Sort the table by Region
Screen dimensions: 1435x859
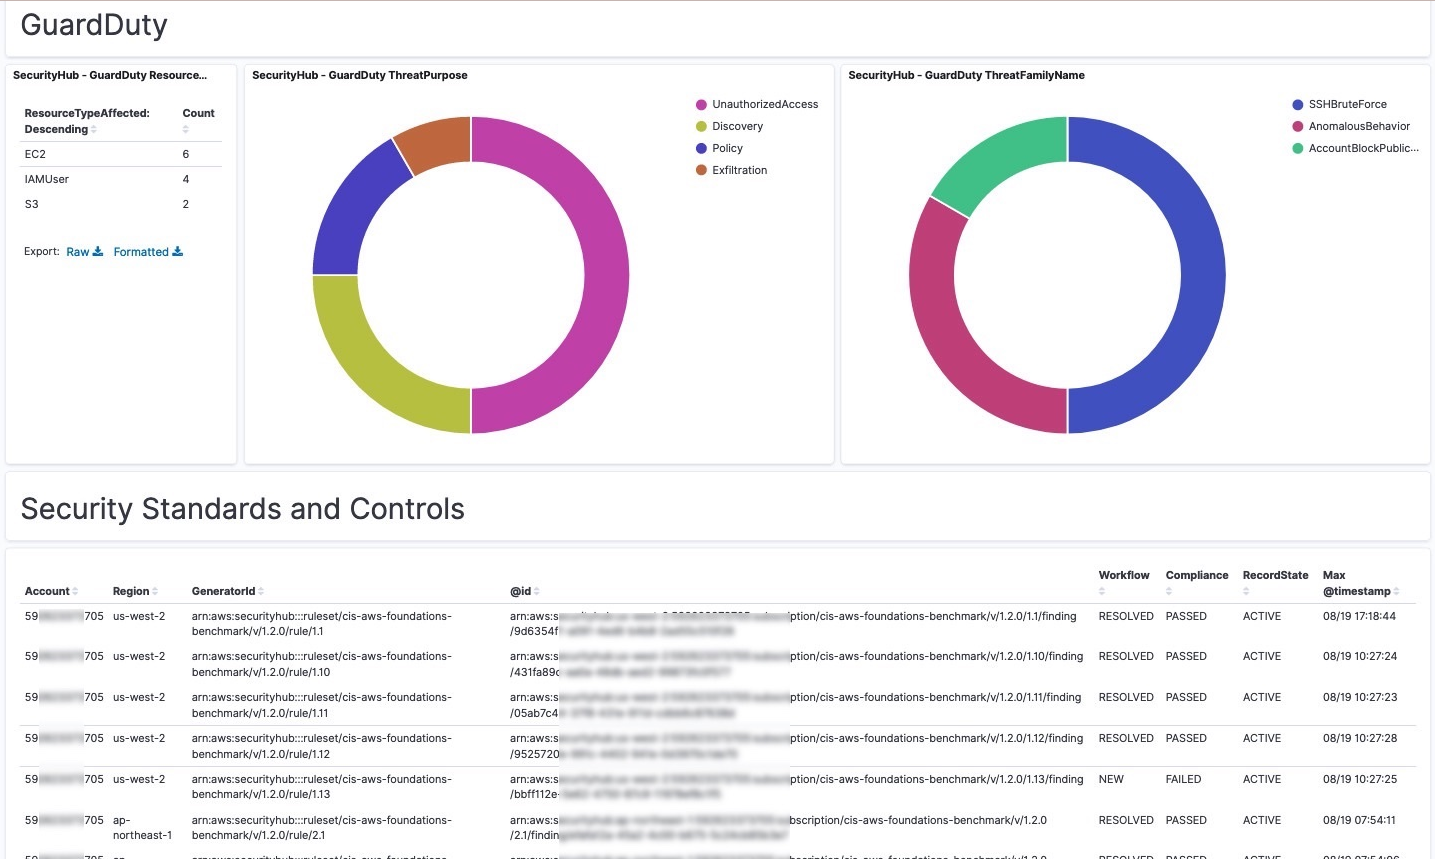155,592
